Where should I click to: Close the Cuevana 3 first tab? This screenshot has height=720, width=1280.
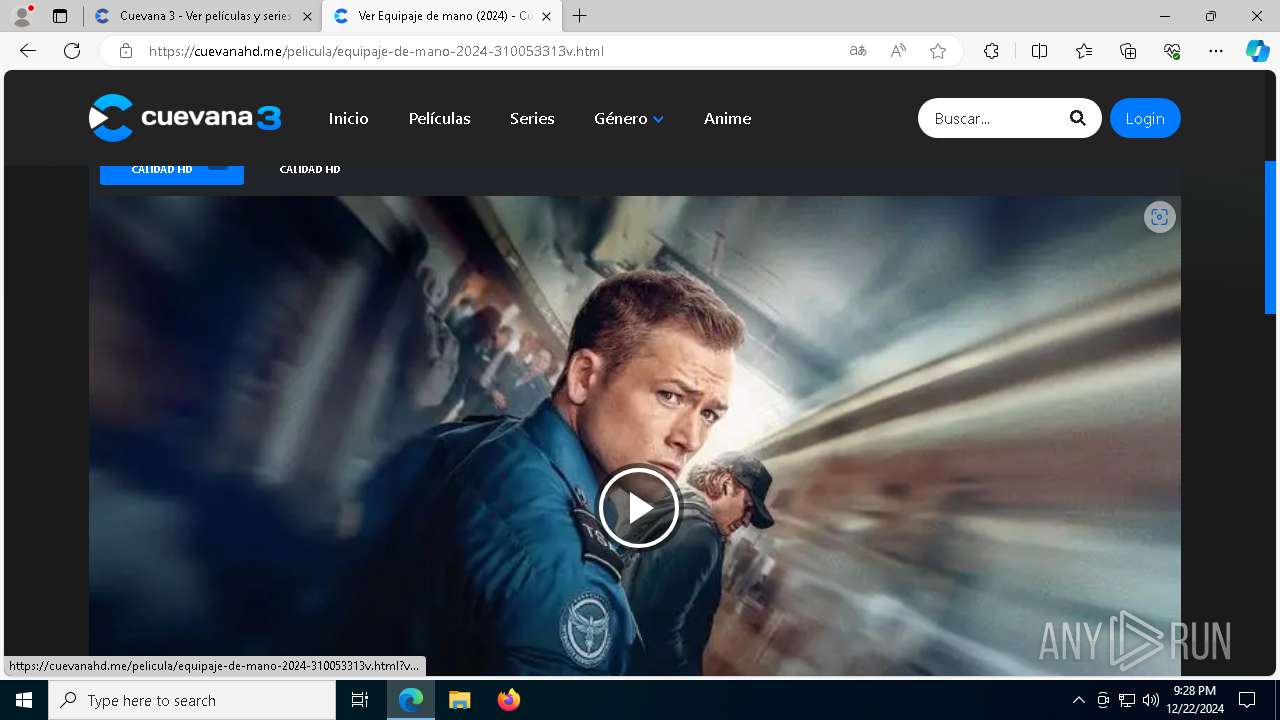pyautogui.click(x=307, y=16)
